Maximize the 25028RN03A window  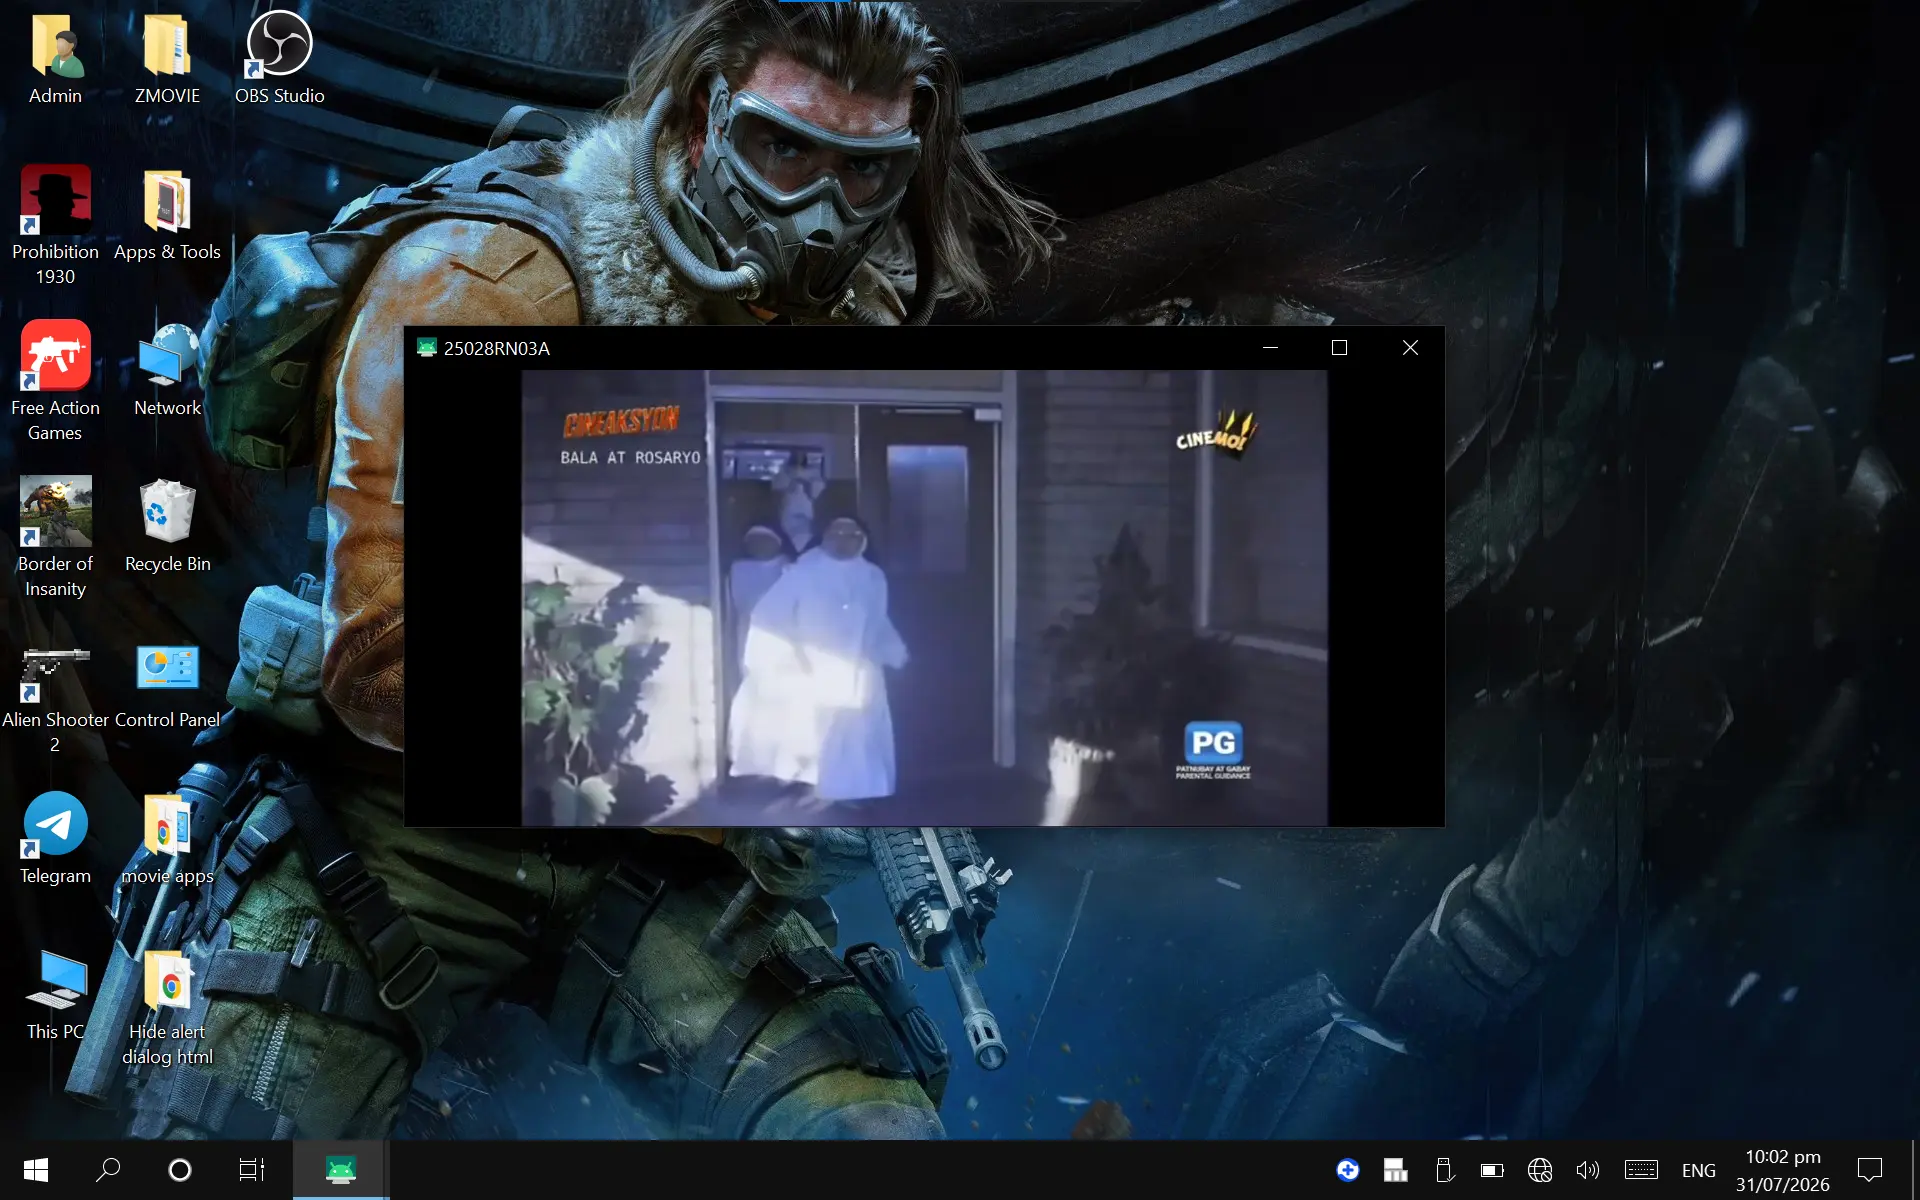pyautogui.click(x=1340, y=348)
